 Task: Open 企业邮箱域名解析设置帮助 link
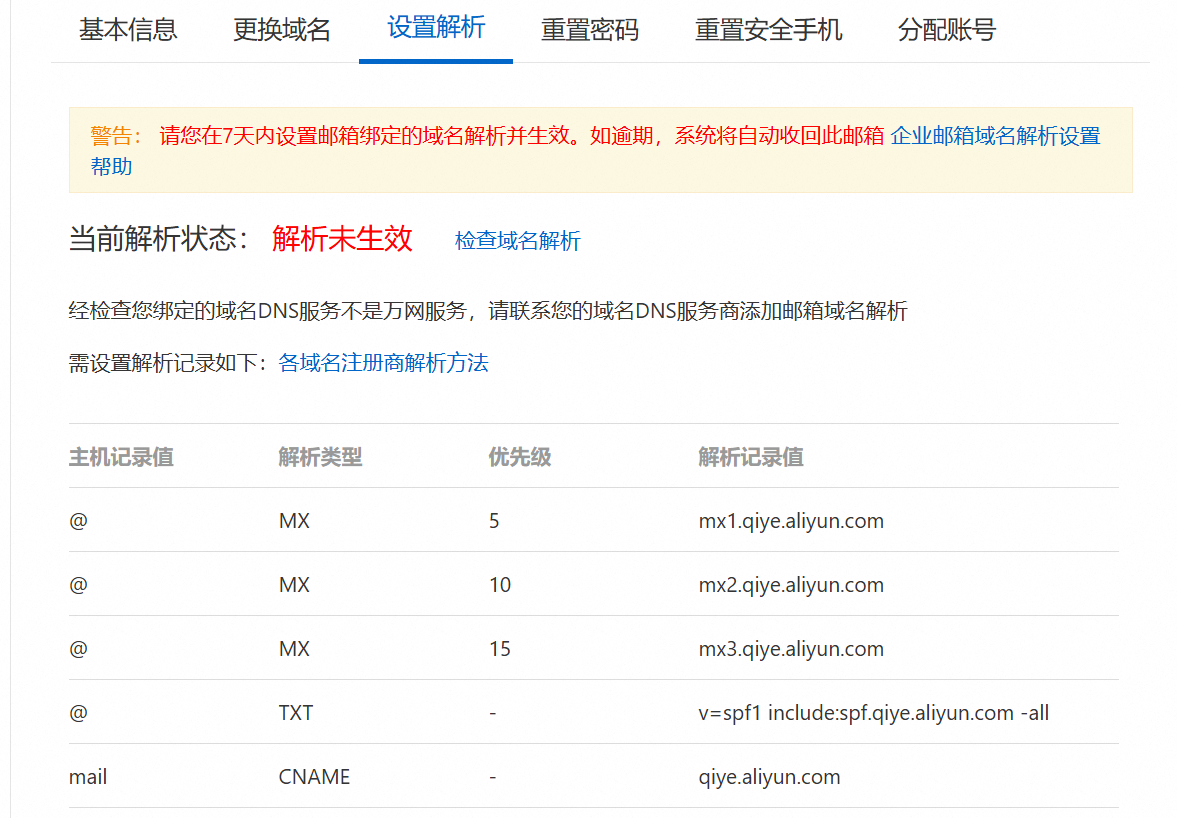click(x=994, y=136)
